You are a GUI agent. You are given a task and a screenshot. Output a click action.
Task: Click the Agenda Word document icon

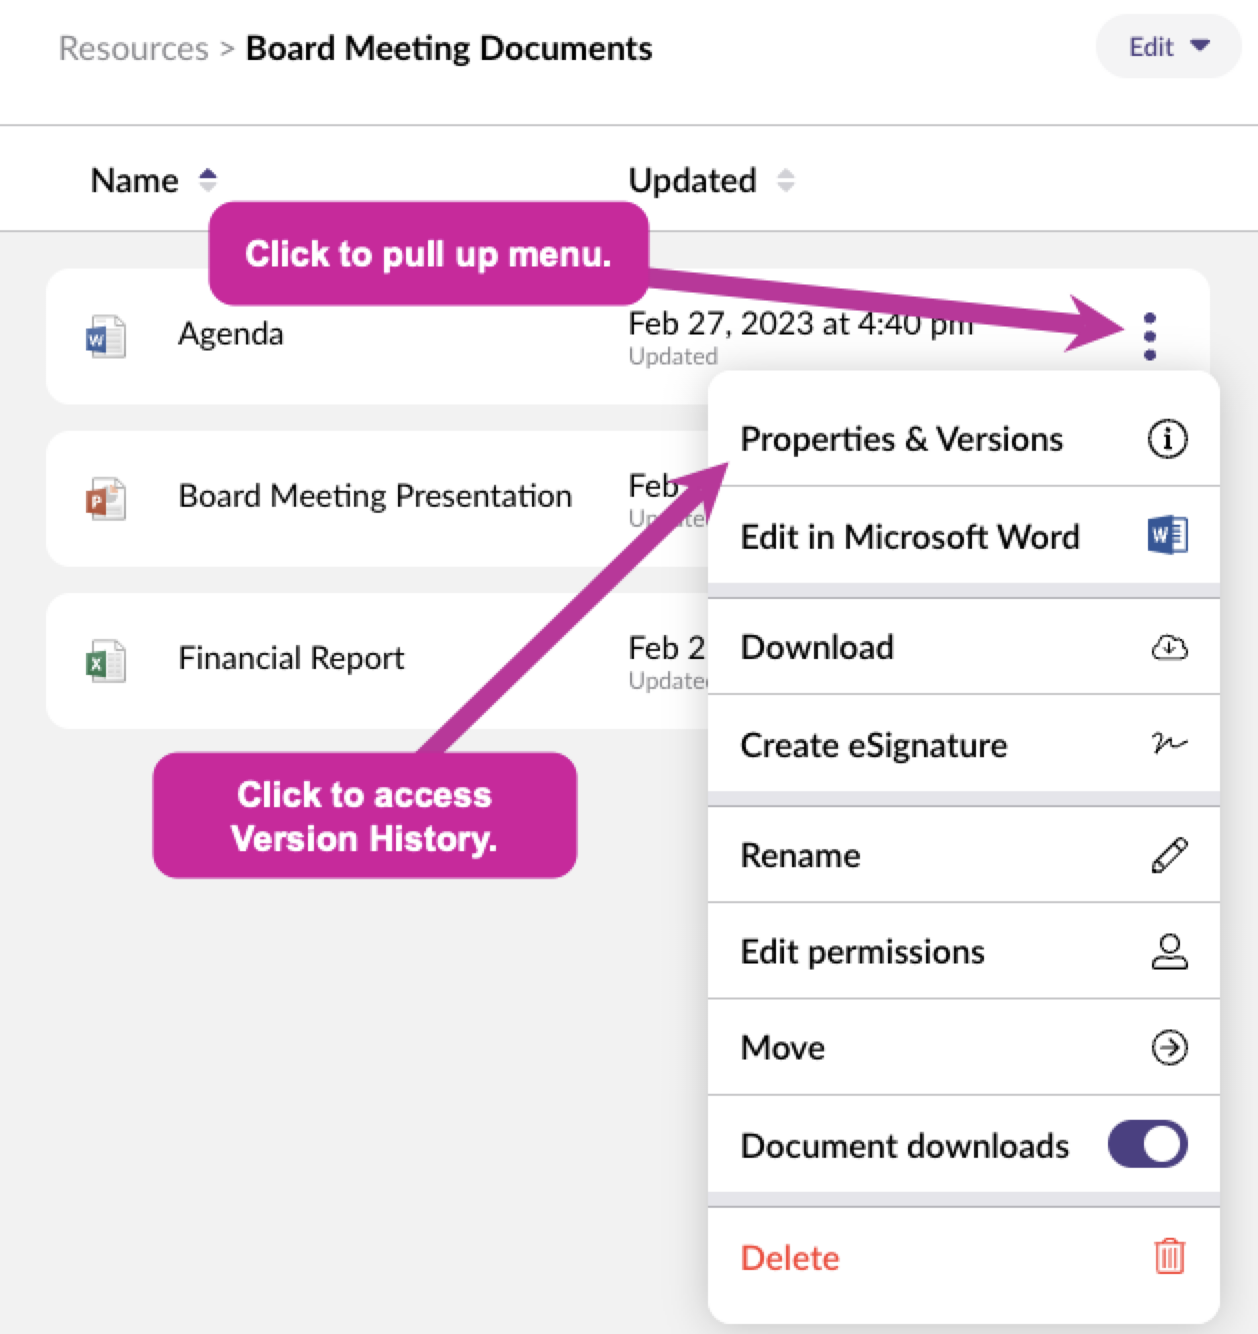tap(105, 337)
